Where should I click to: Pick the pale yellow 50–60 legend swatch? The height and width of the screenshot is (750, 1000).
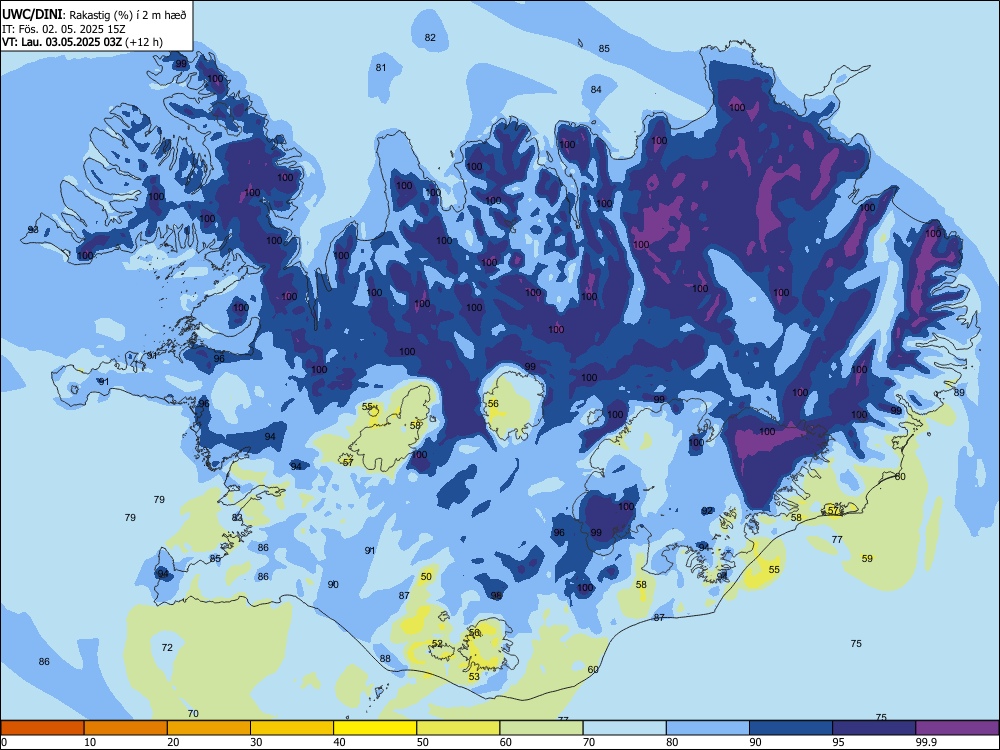459,728
